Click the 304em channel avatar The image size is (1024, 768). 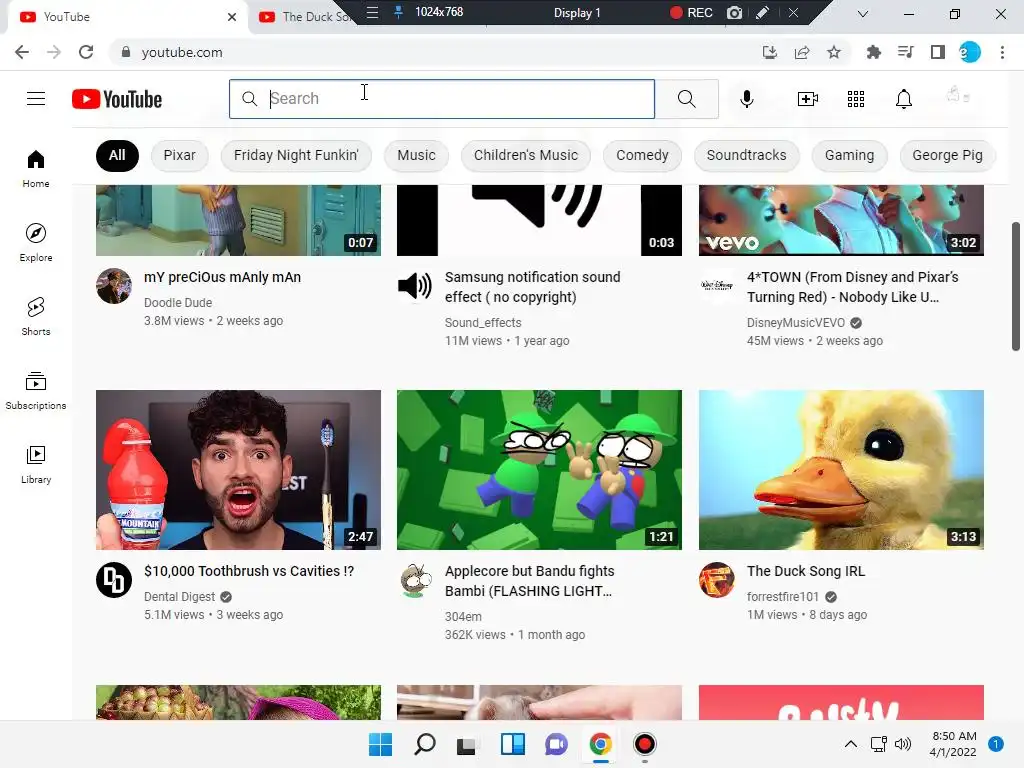(x=415, y=580)
